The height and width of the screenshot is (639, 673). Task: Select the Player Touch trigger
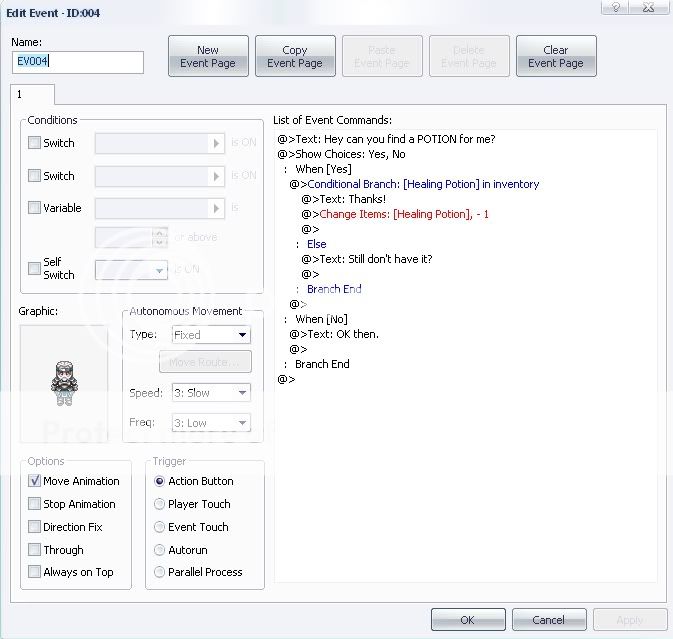point(160,504)
